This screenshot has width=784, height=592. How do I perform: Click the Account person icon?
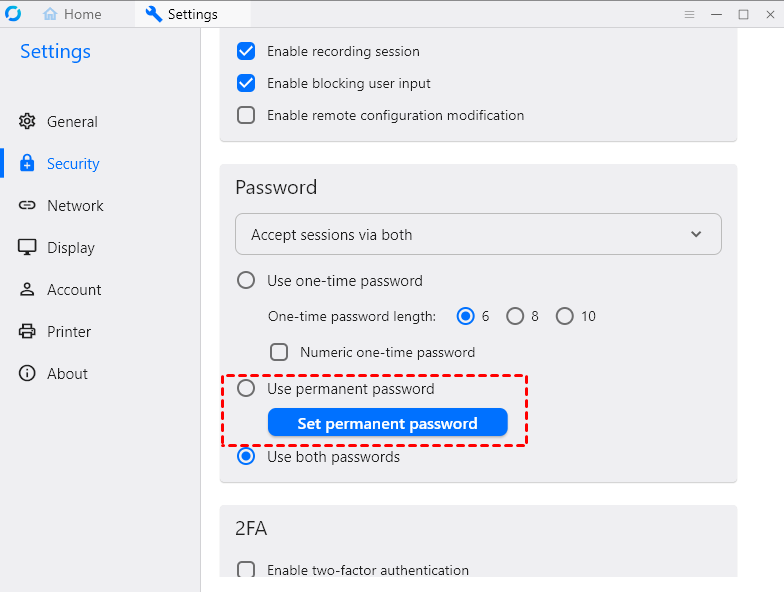tap(27, 290)
